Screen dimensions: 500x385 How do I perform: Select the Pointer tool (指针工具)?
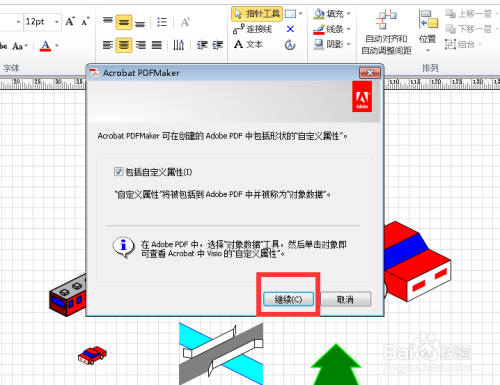pos(257,14)
